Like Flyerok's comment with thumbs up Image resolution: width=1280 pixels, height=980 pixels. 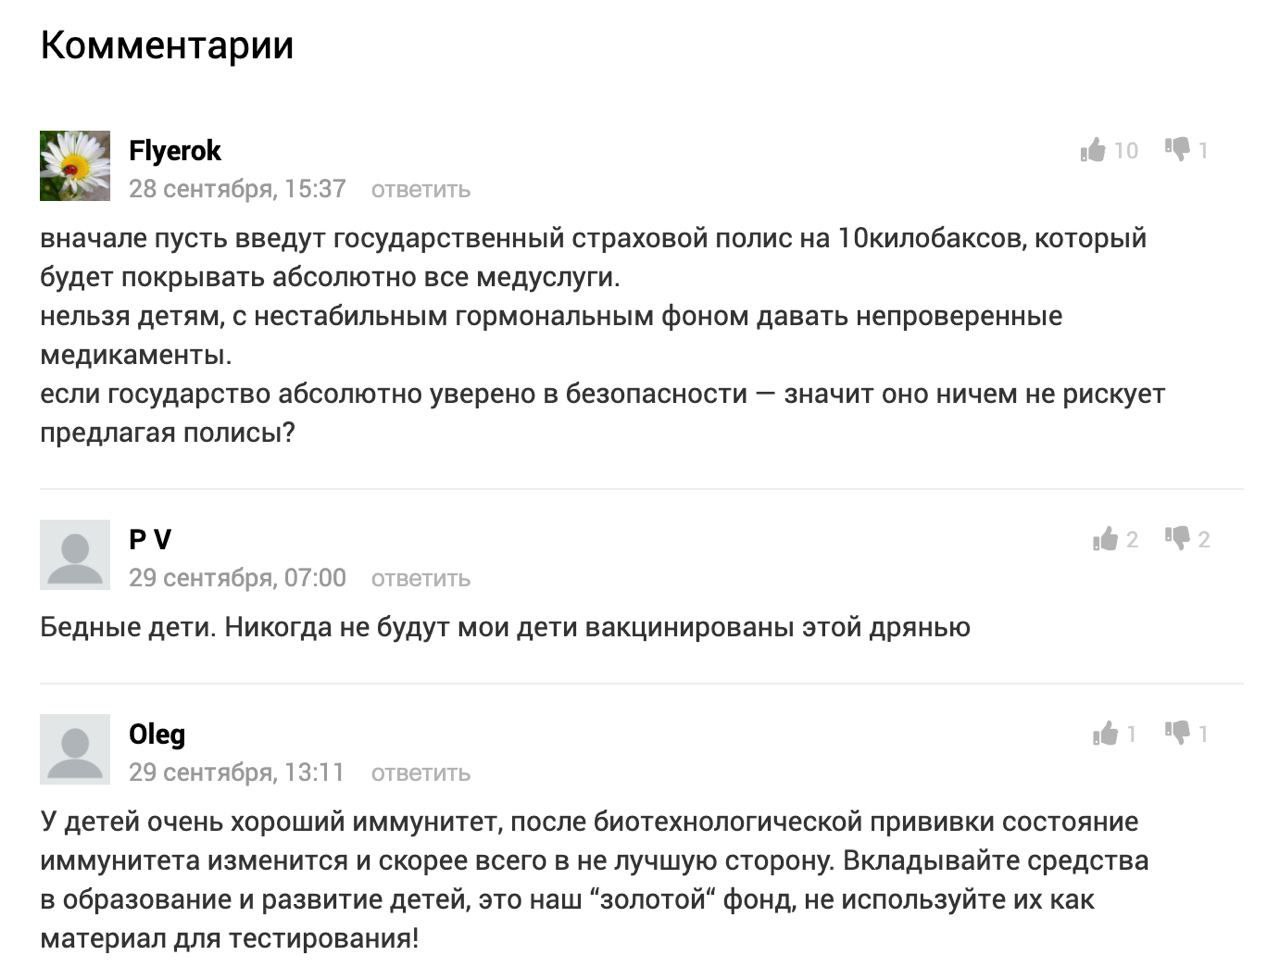click(x=1093, y=150)
